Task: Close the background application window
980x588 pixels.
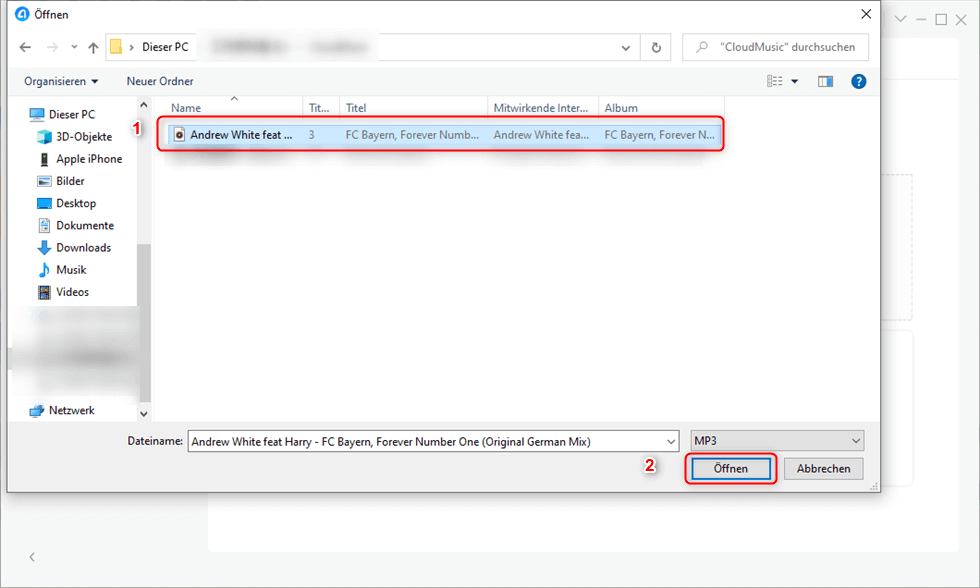Action: tap(961, 19)
